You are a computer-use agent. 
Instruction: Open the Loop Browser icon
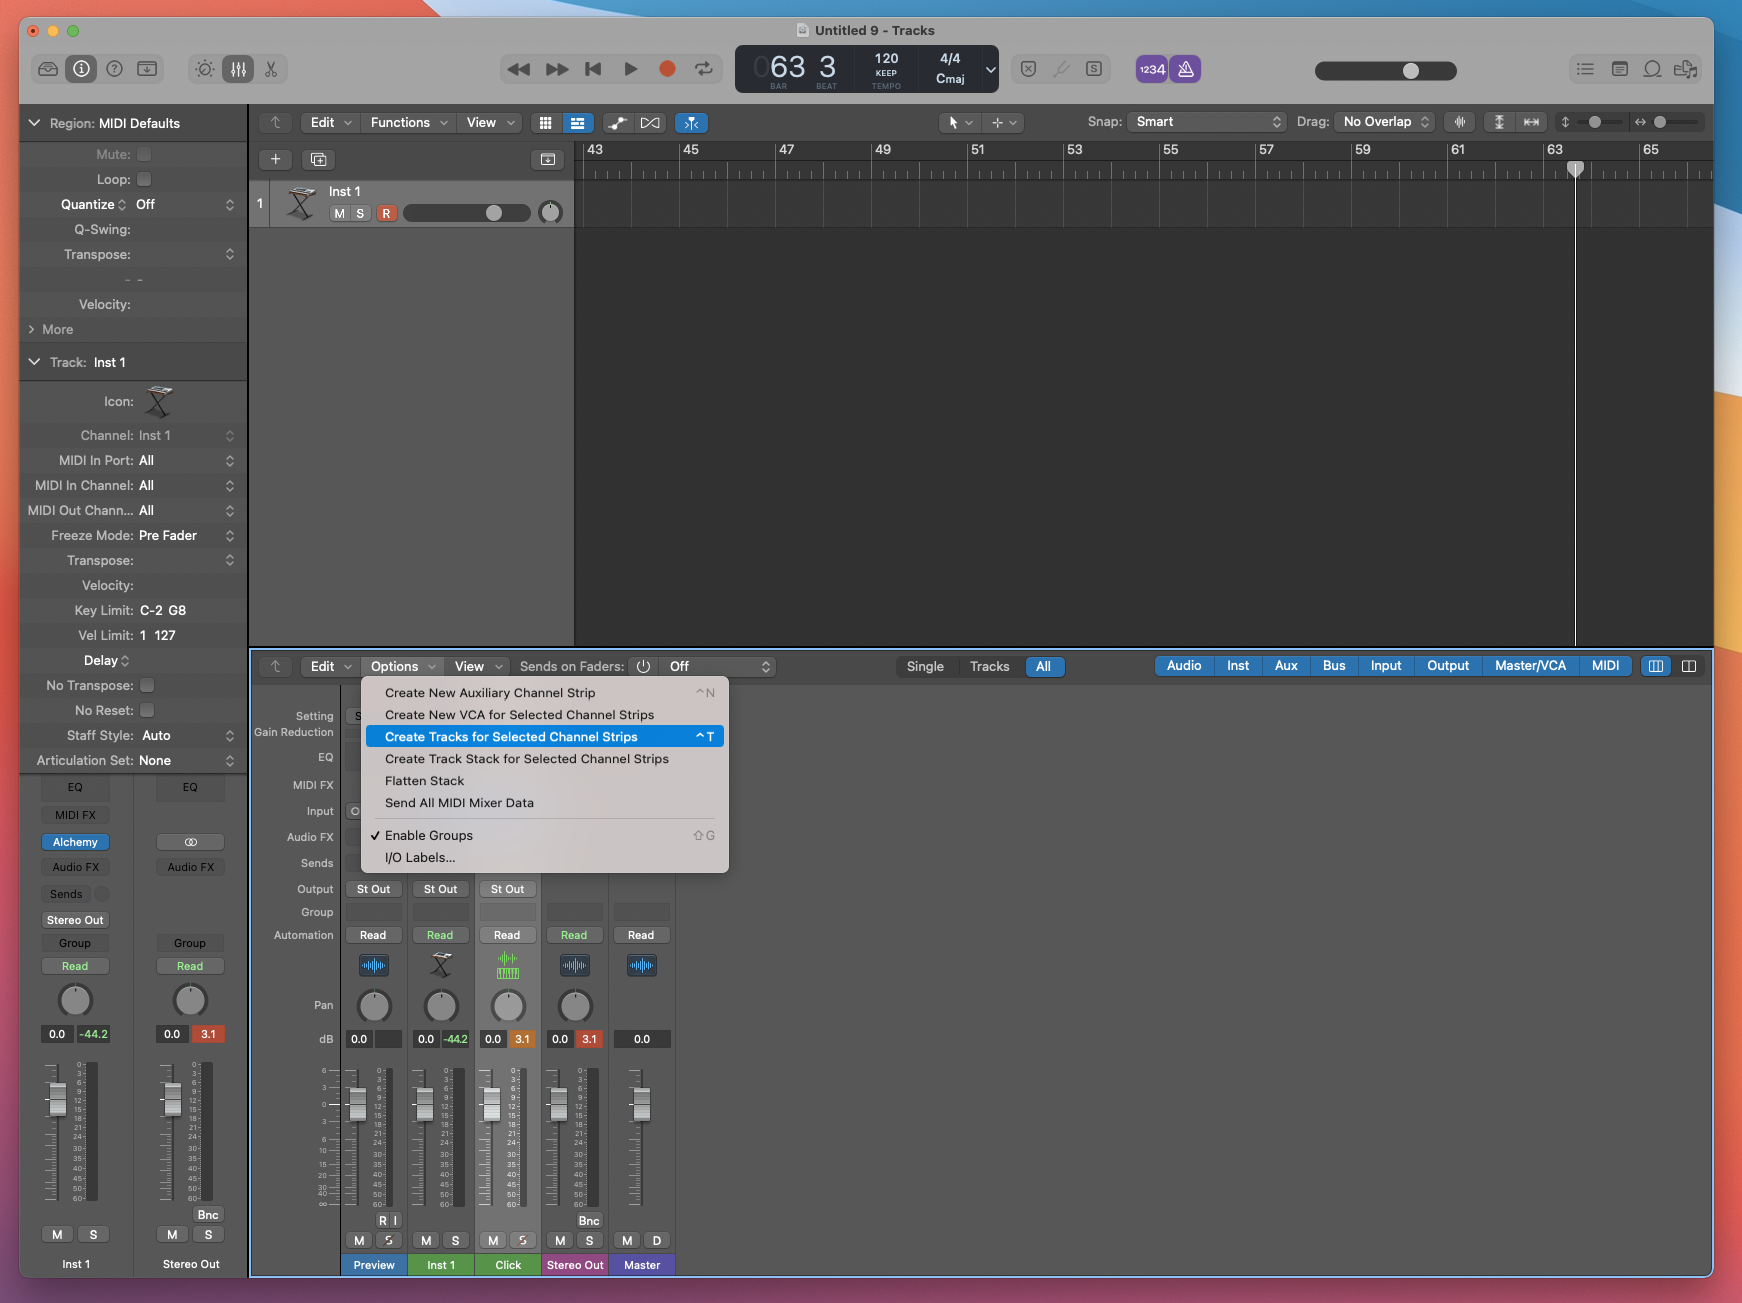pos(1652,69)
